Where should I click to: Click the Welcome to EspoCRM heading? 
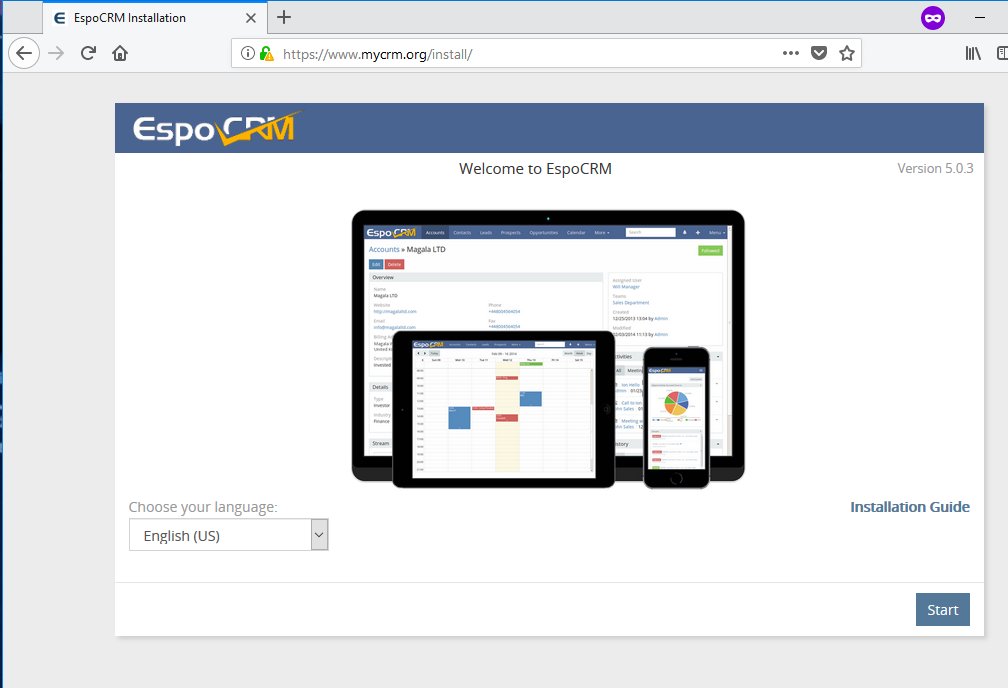click(535, 168)
